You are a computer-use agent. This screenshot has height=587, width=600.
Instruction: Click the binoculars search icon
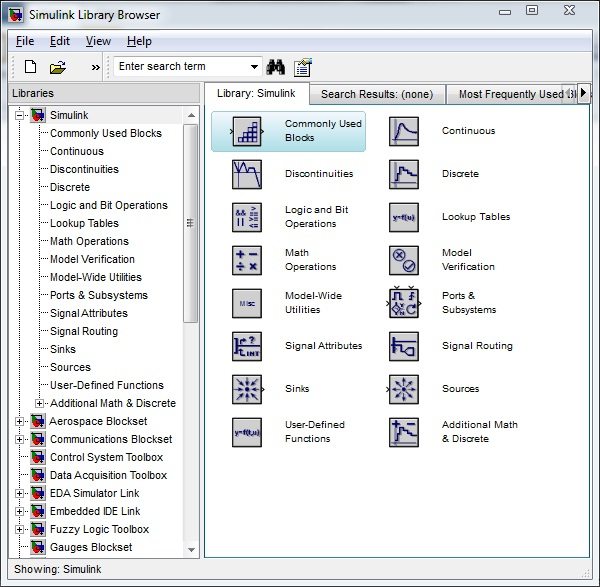276,67
